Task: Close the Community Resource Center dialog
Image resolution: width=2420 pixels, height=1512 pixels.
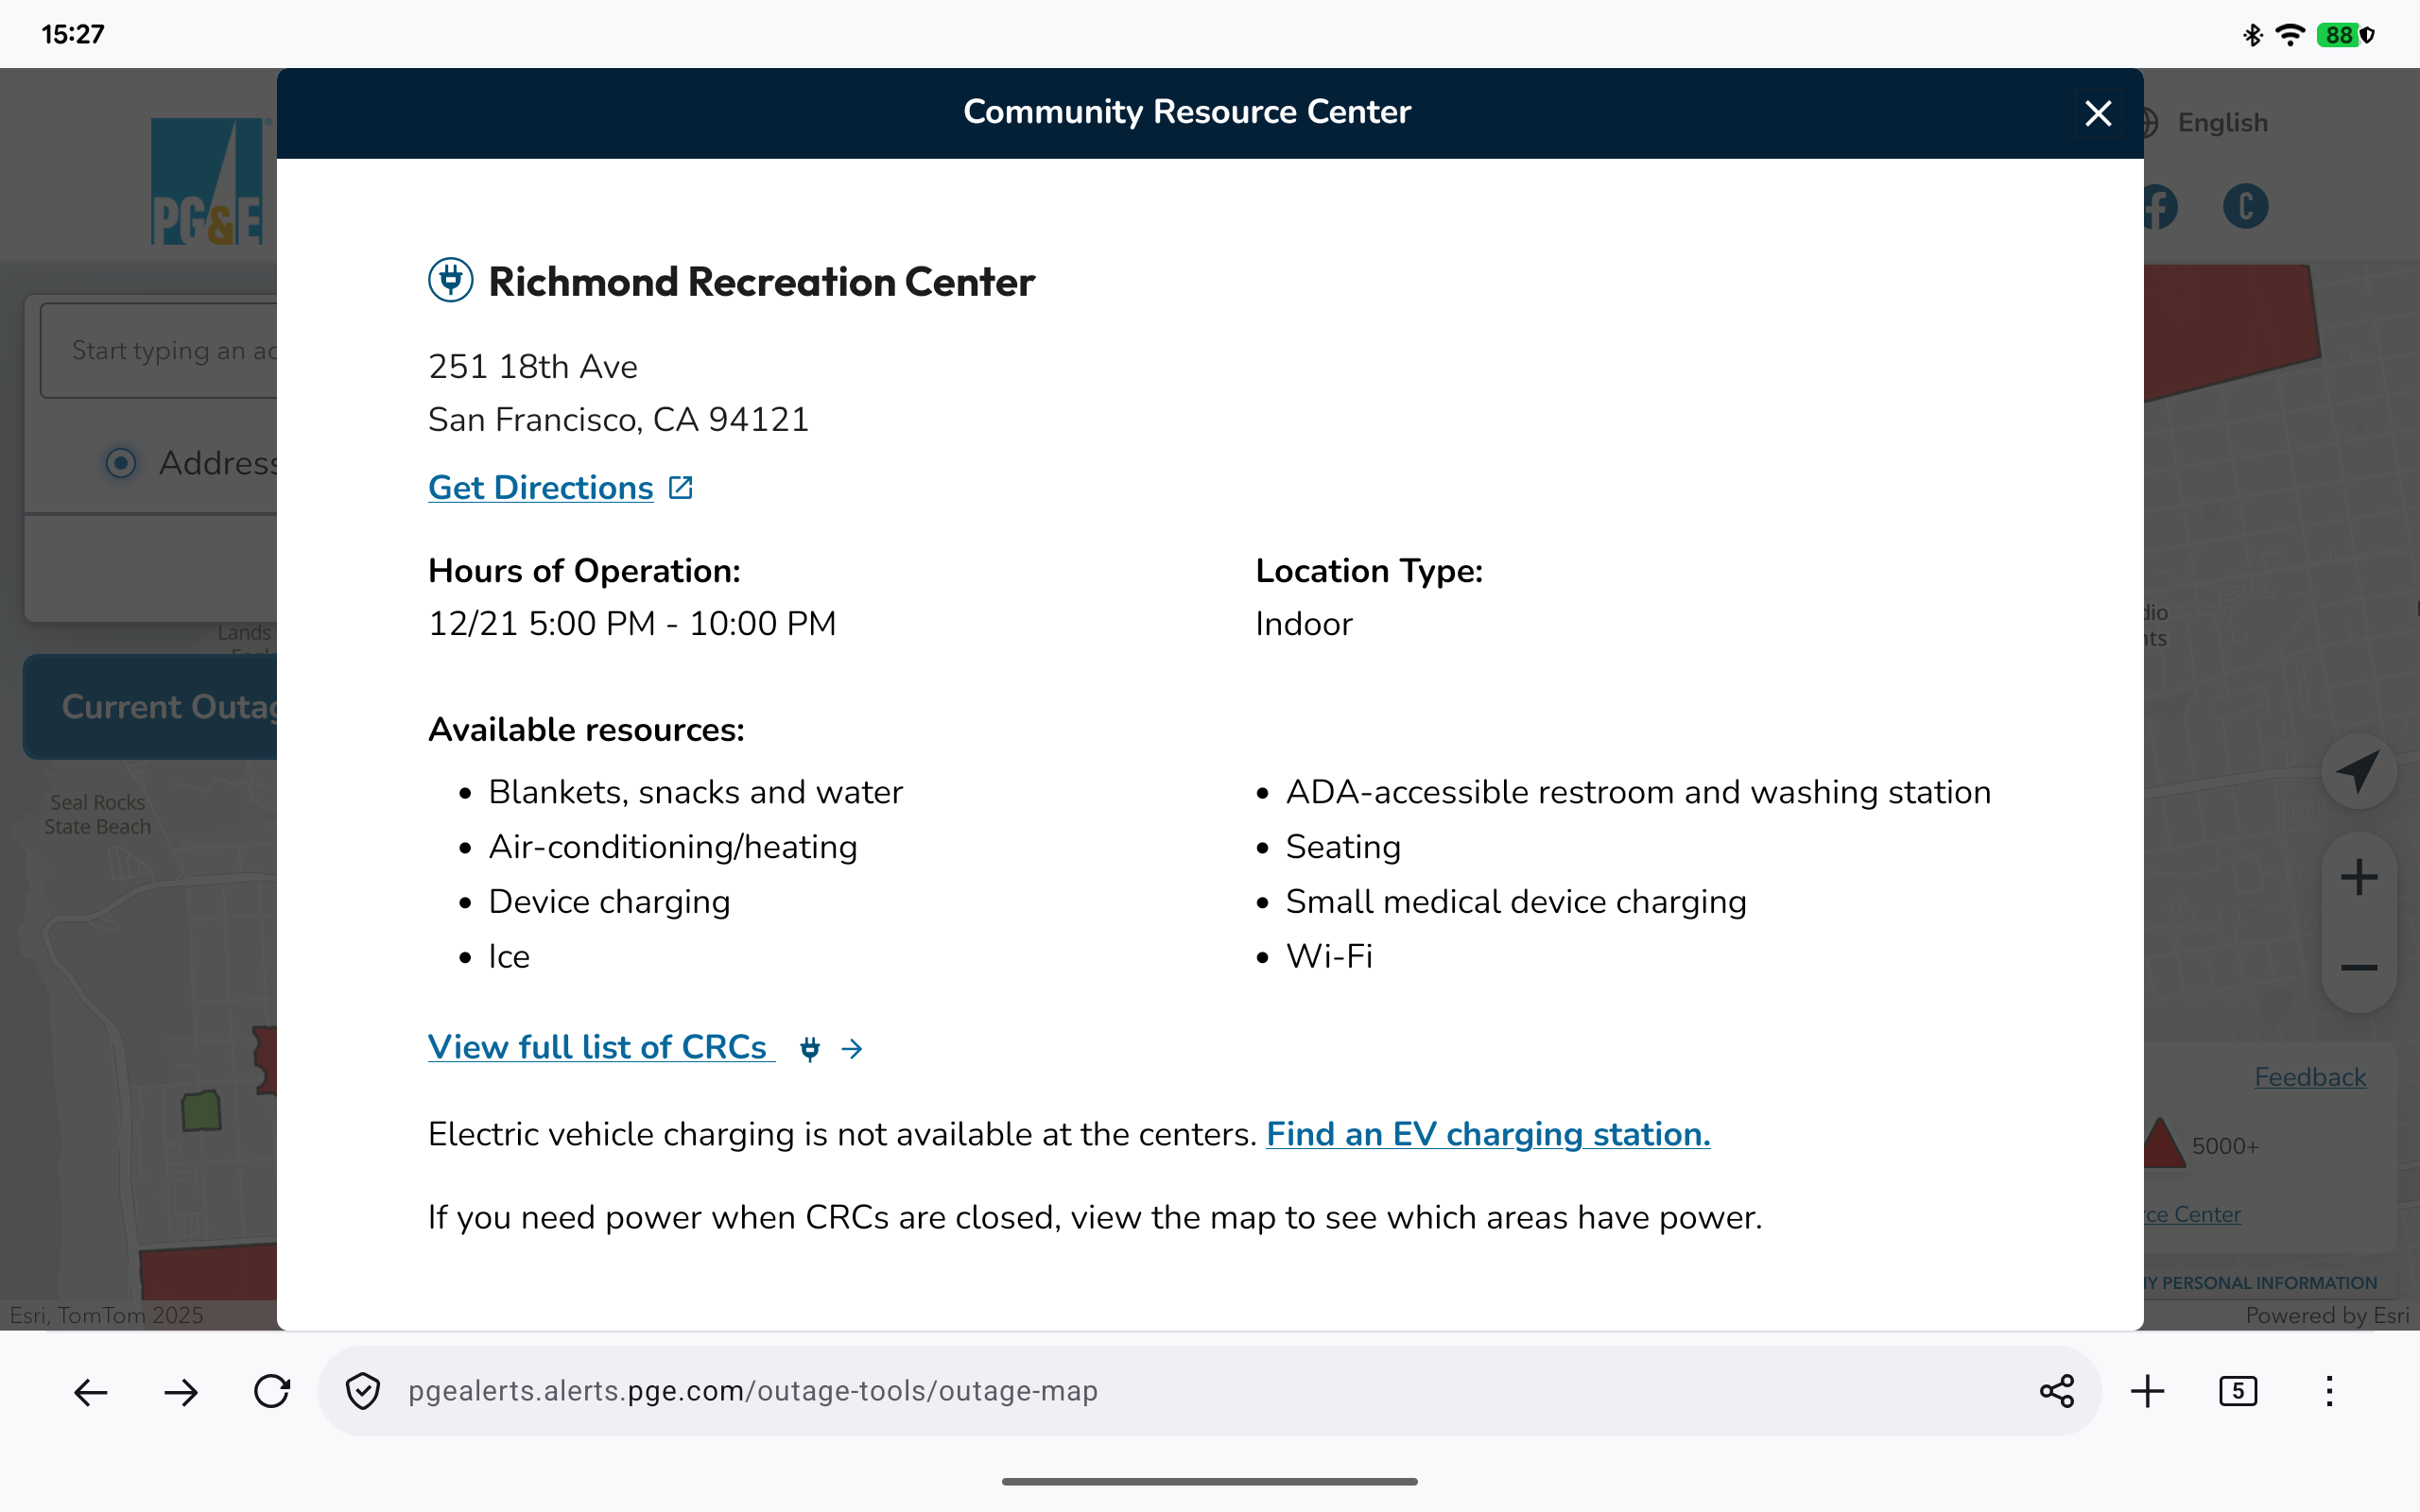Action: tap(2097, 113)
